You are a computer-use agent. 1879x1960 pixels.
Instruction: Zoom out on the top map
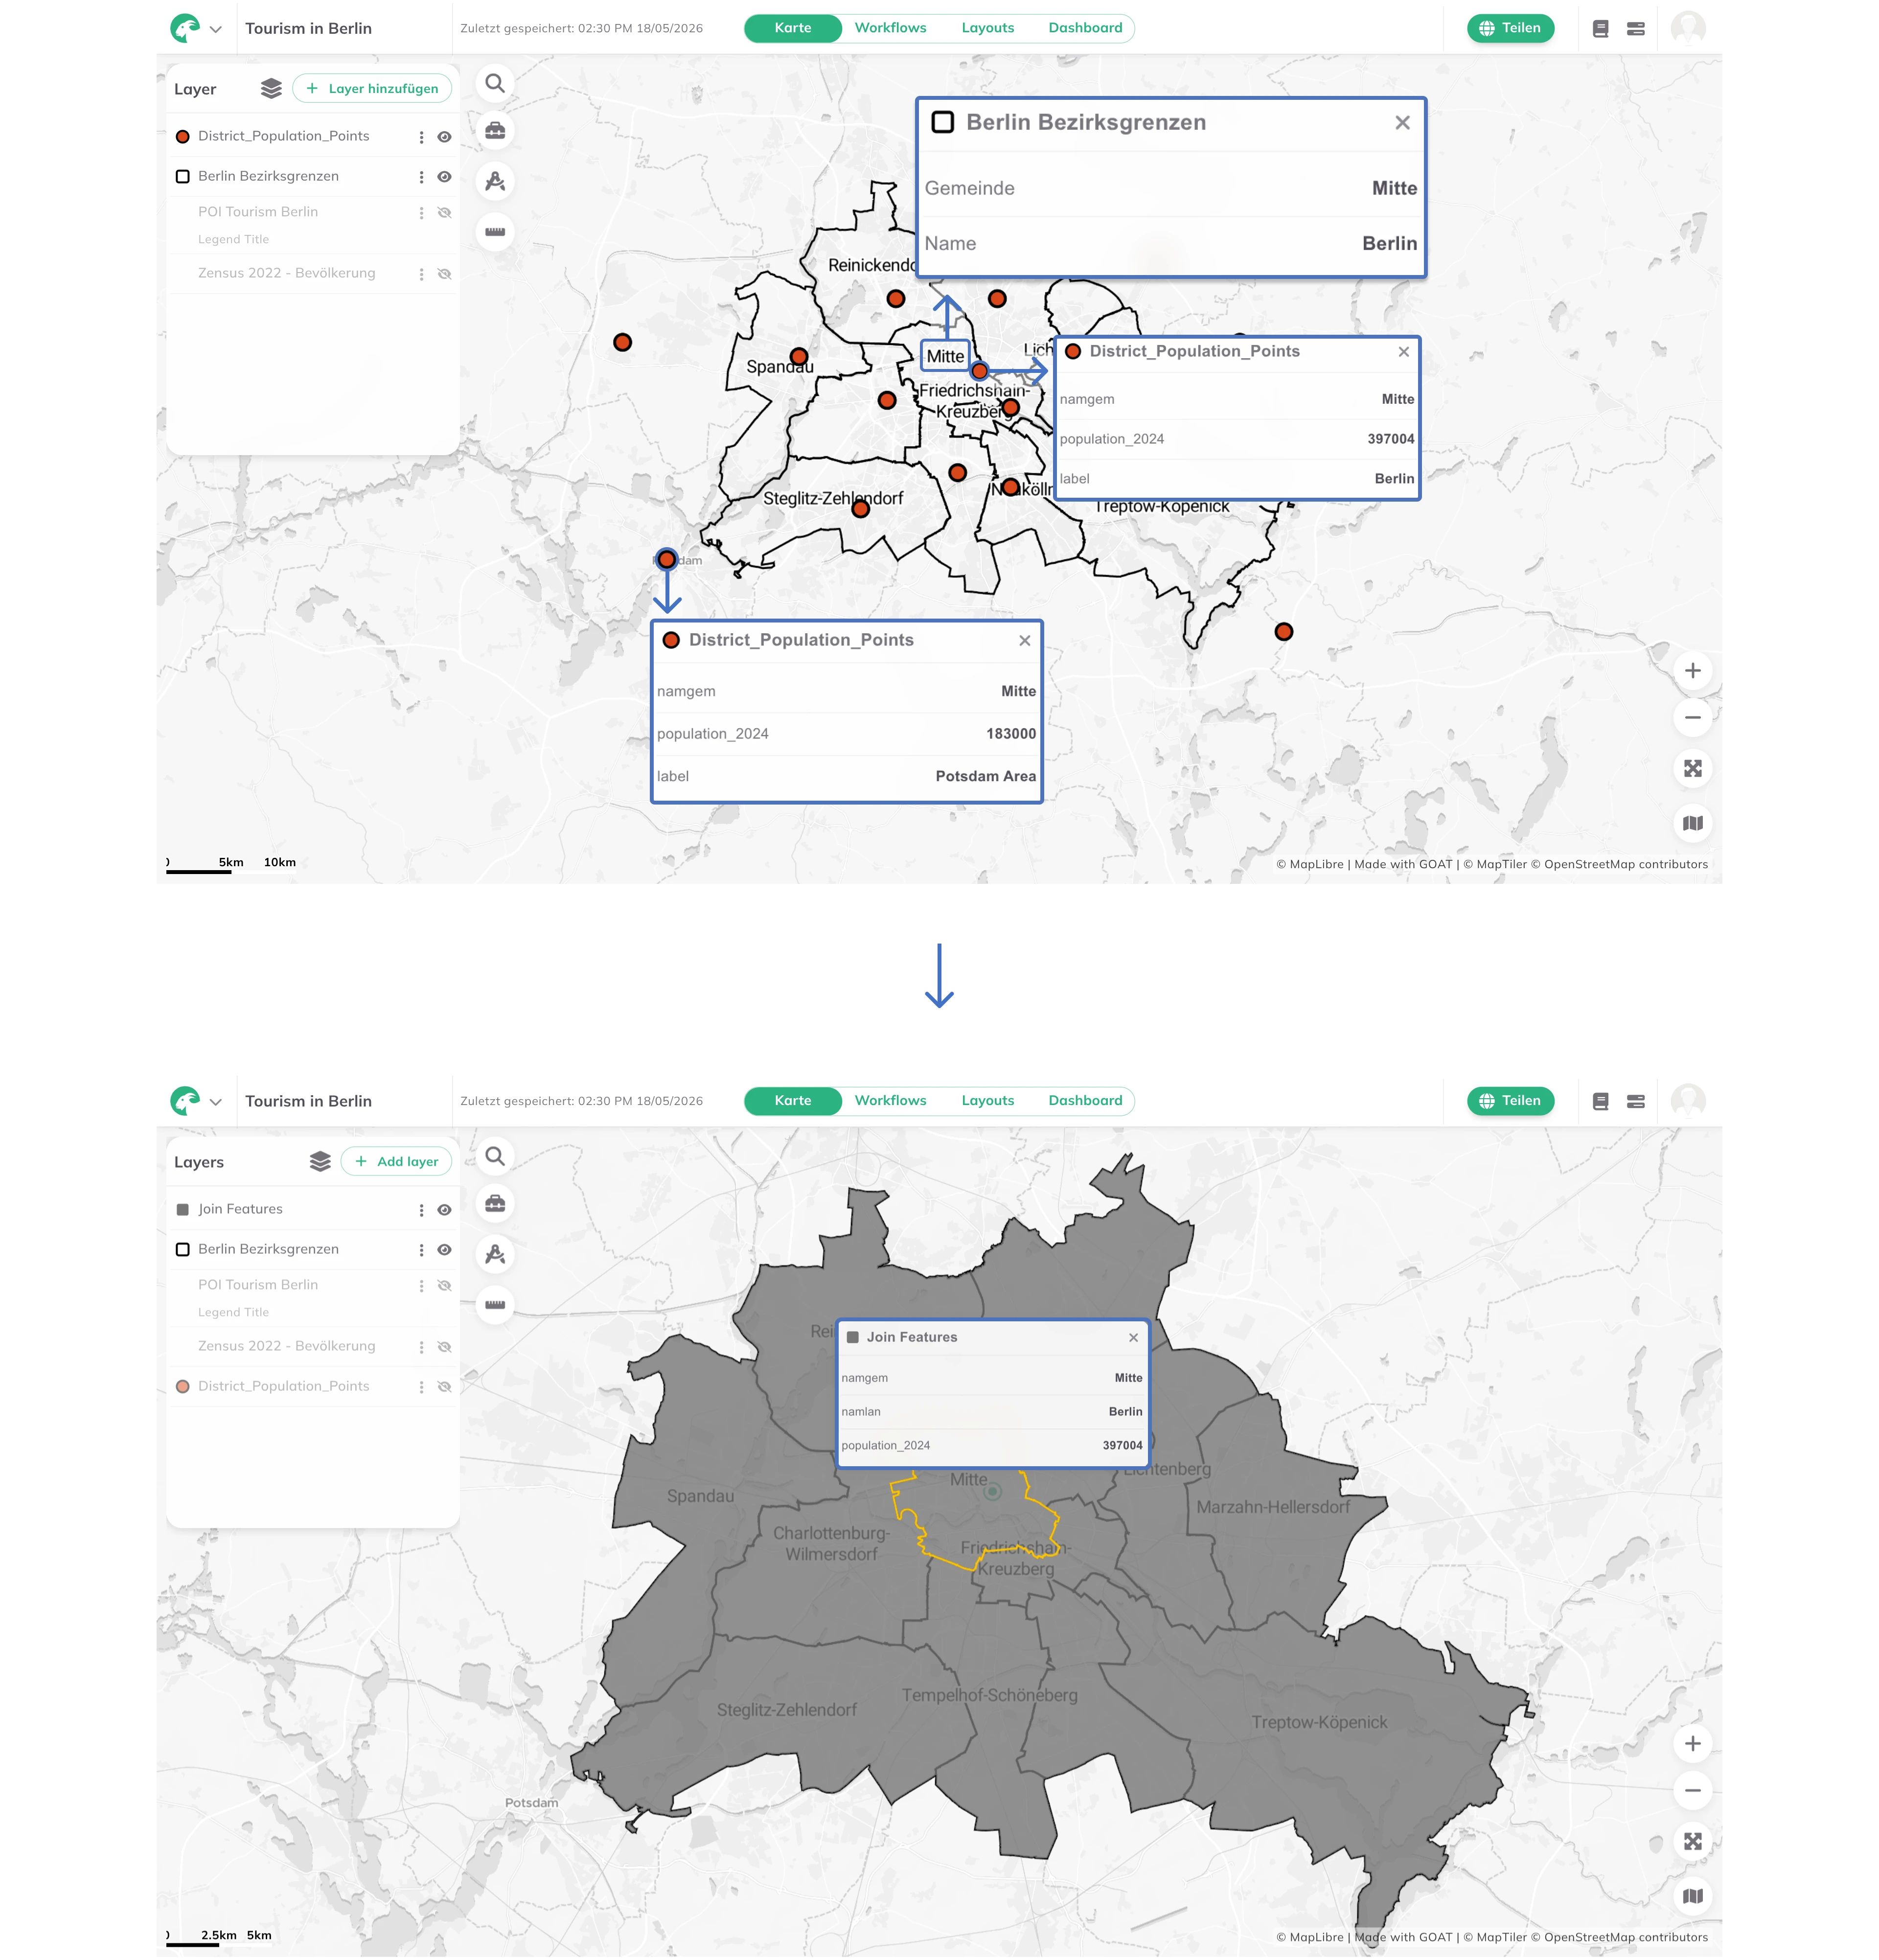pyautogui.click(x=1692, y=718)
